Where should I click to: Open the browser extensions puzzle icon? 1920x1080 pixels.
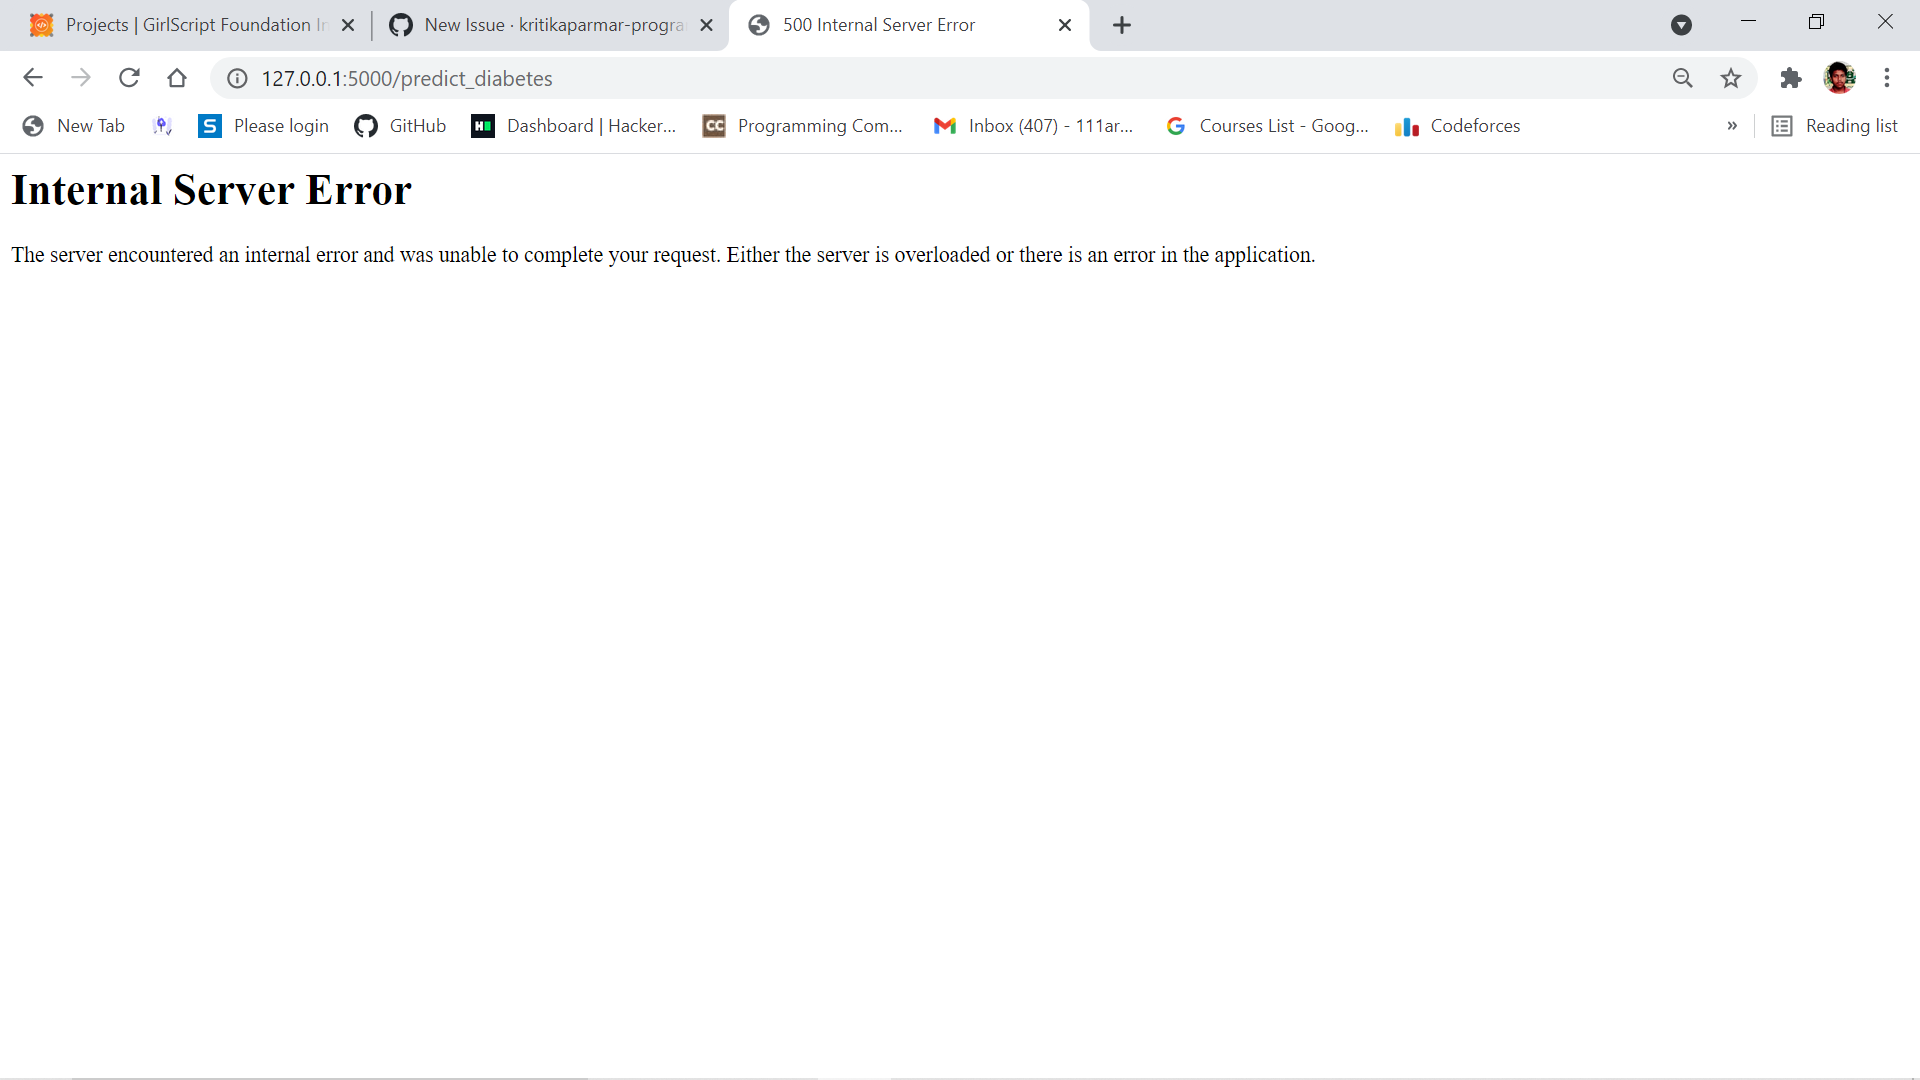(x=1791, y=78)
